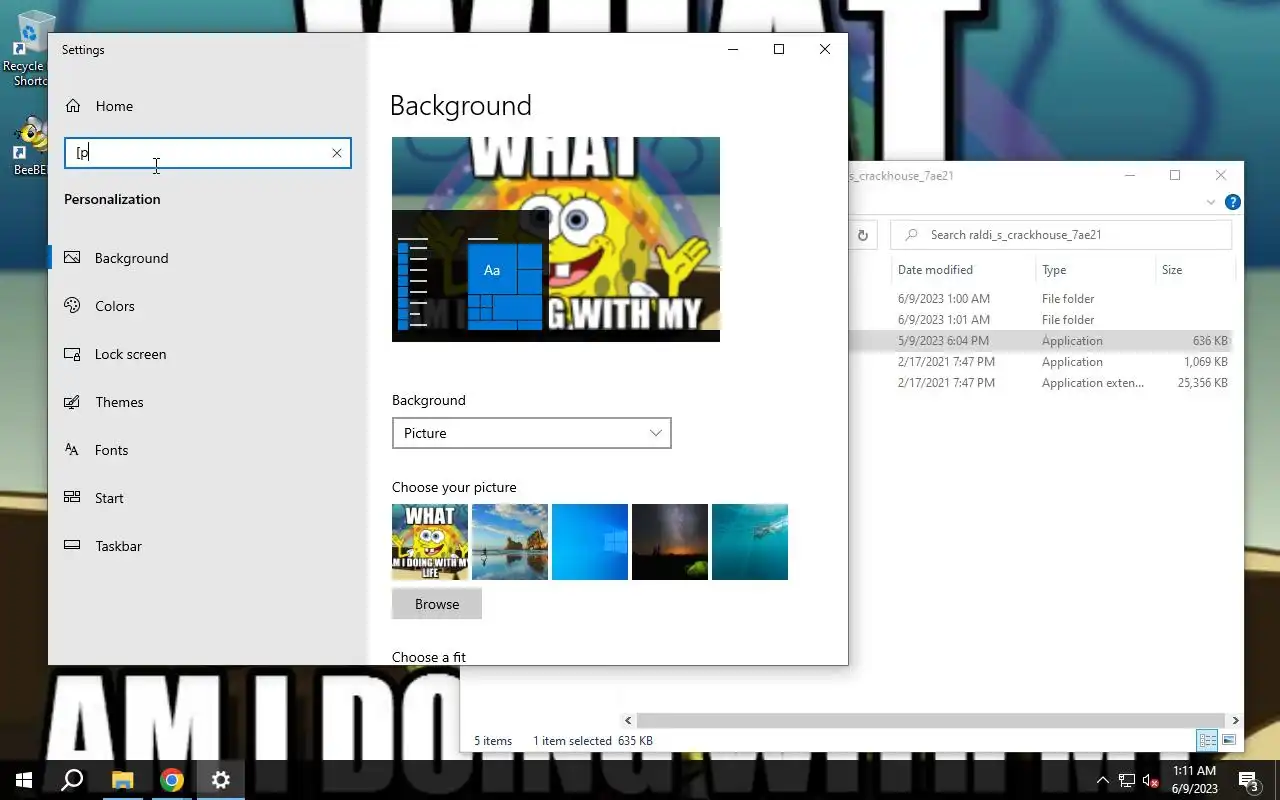Screen dimensions: 1280x800
Task: Select the 25,356 KB Application extension row
Action: [1040, 383]
